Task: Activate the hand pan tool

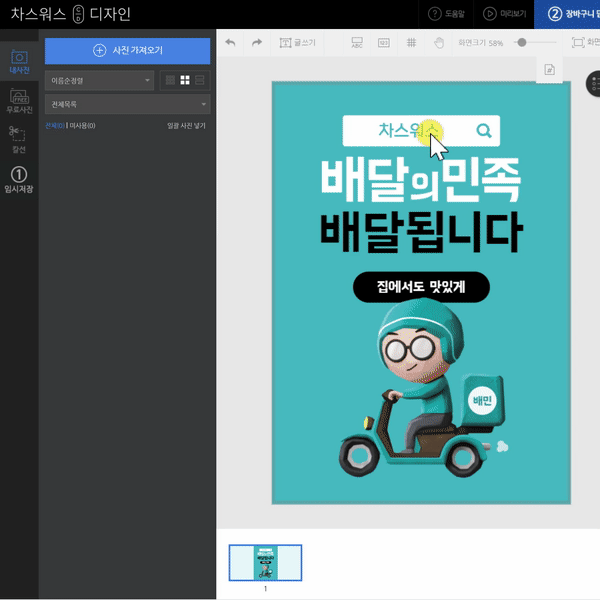Action: coord(439,42)
